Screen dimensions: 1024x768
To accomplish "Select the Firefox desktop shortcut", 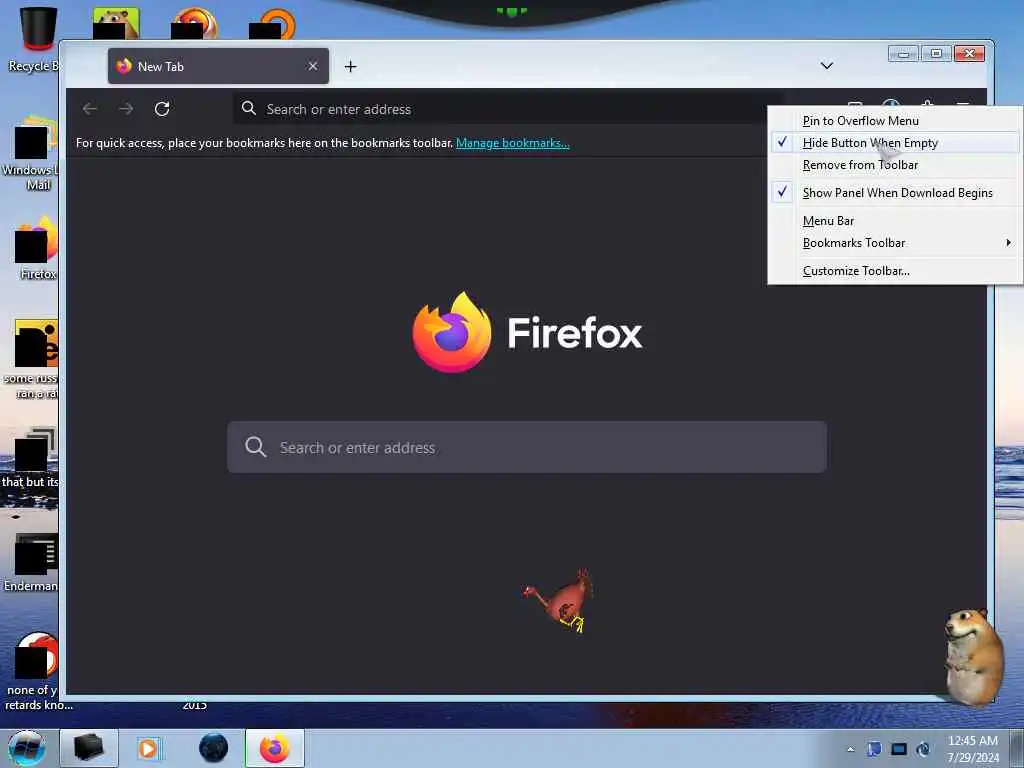I will coord(36,248).
